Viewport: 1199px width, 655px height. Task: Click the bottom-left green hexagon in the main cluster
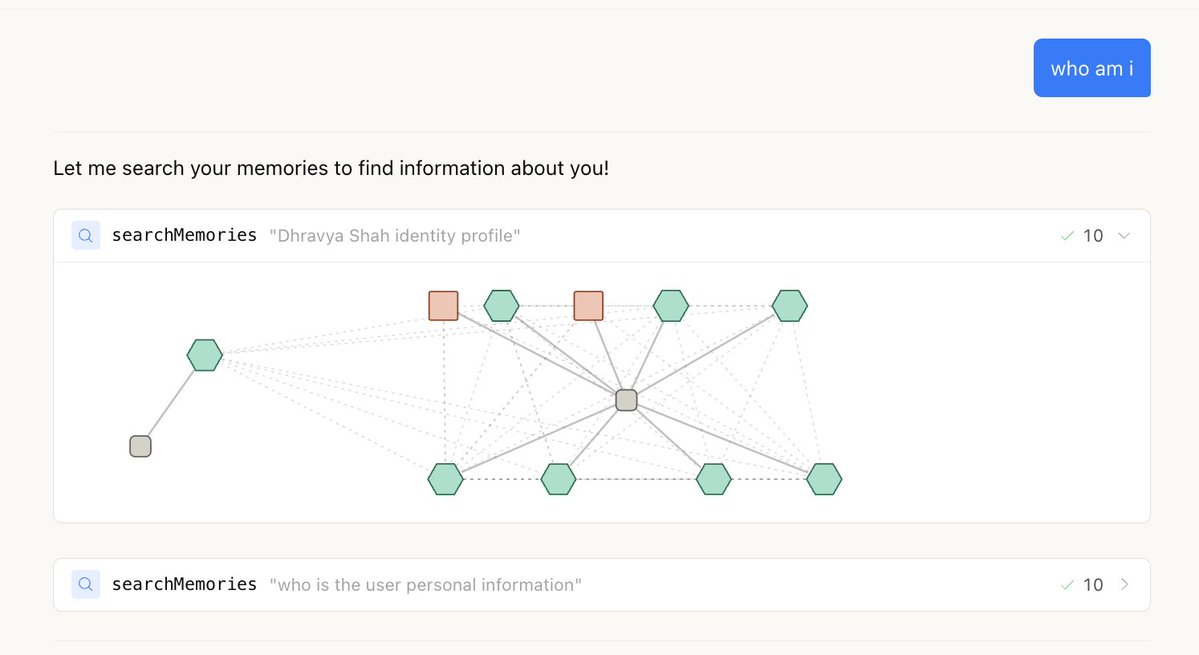446,479
